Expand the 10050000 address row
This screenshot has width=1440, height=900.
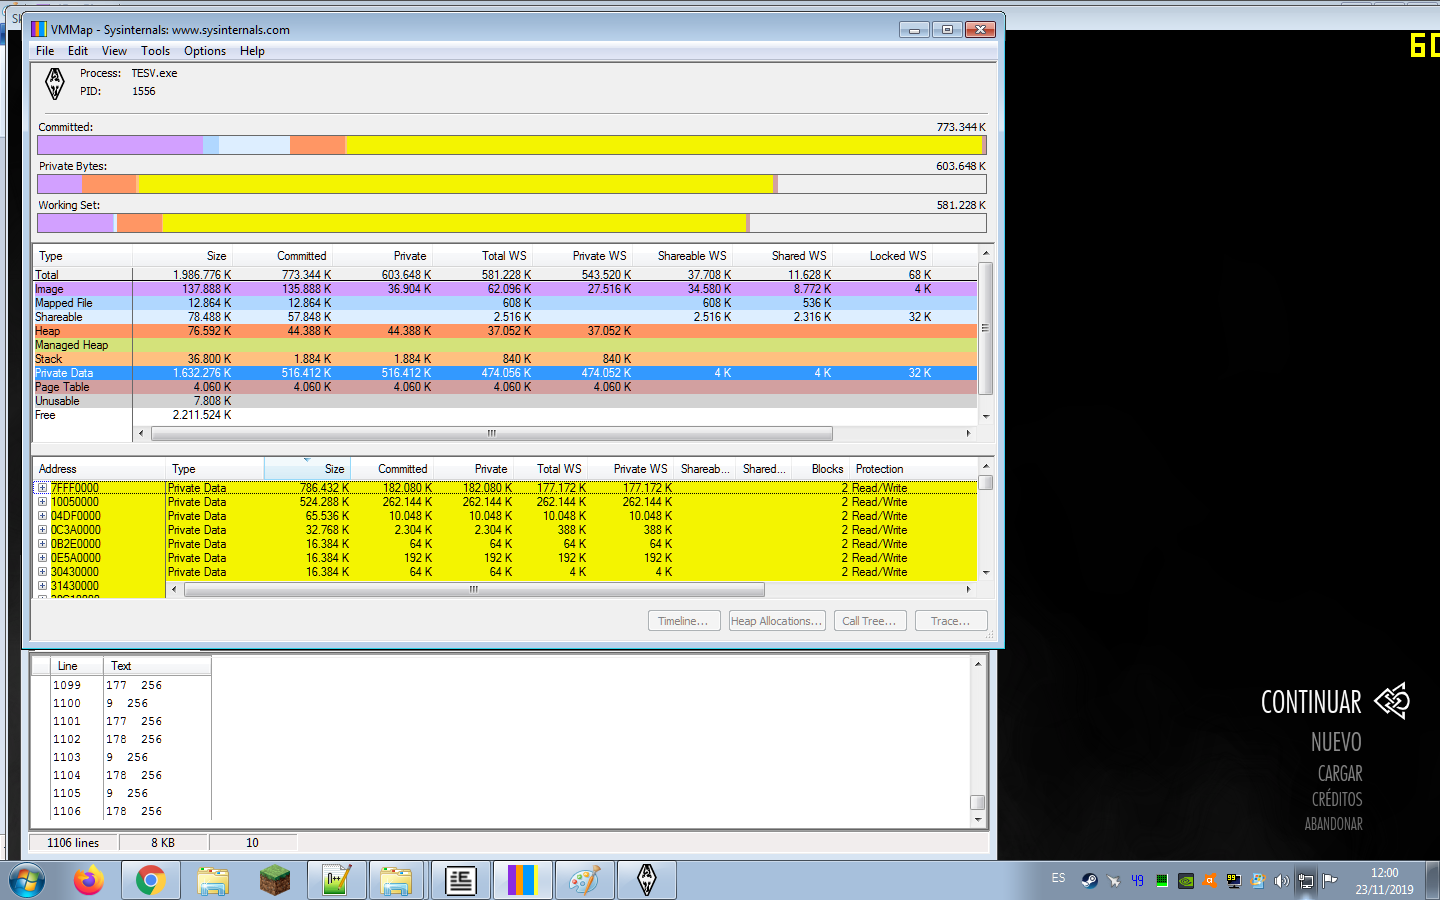pos(42,502)
